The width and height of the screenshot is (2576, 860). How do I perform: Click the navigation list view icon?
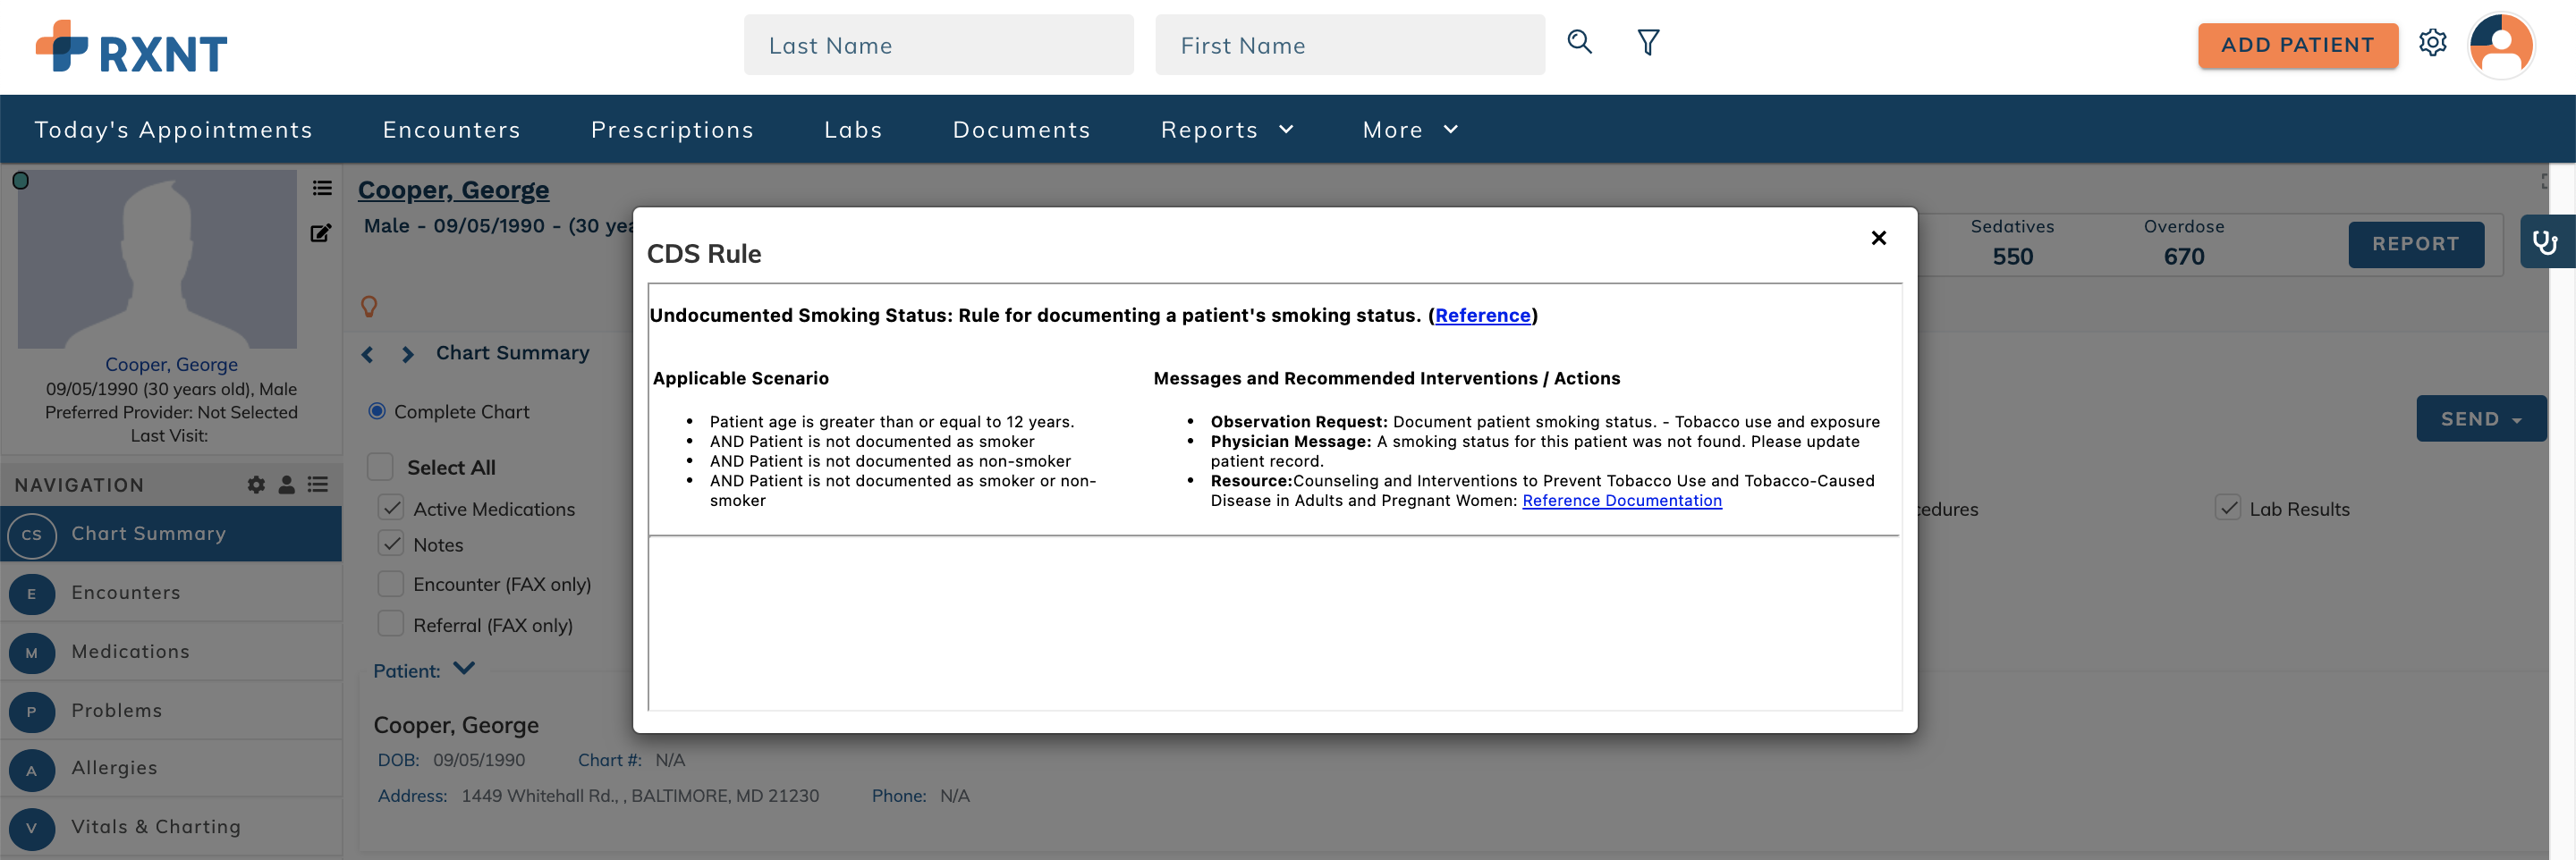click(x=318, y=485)
